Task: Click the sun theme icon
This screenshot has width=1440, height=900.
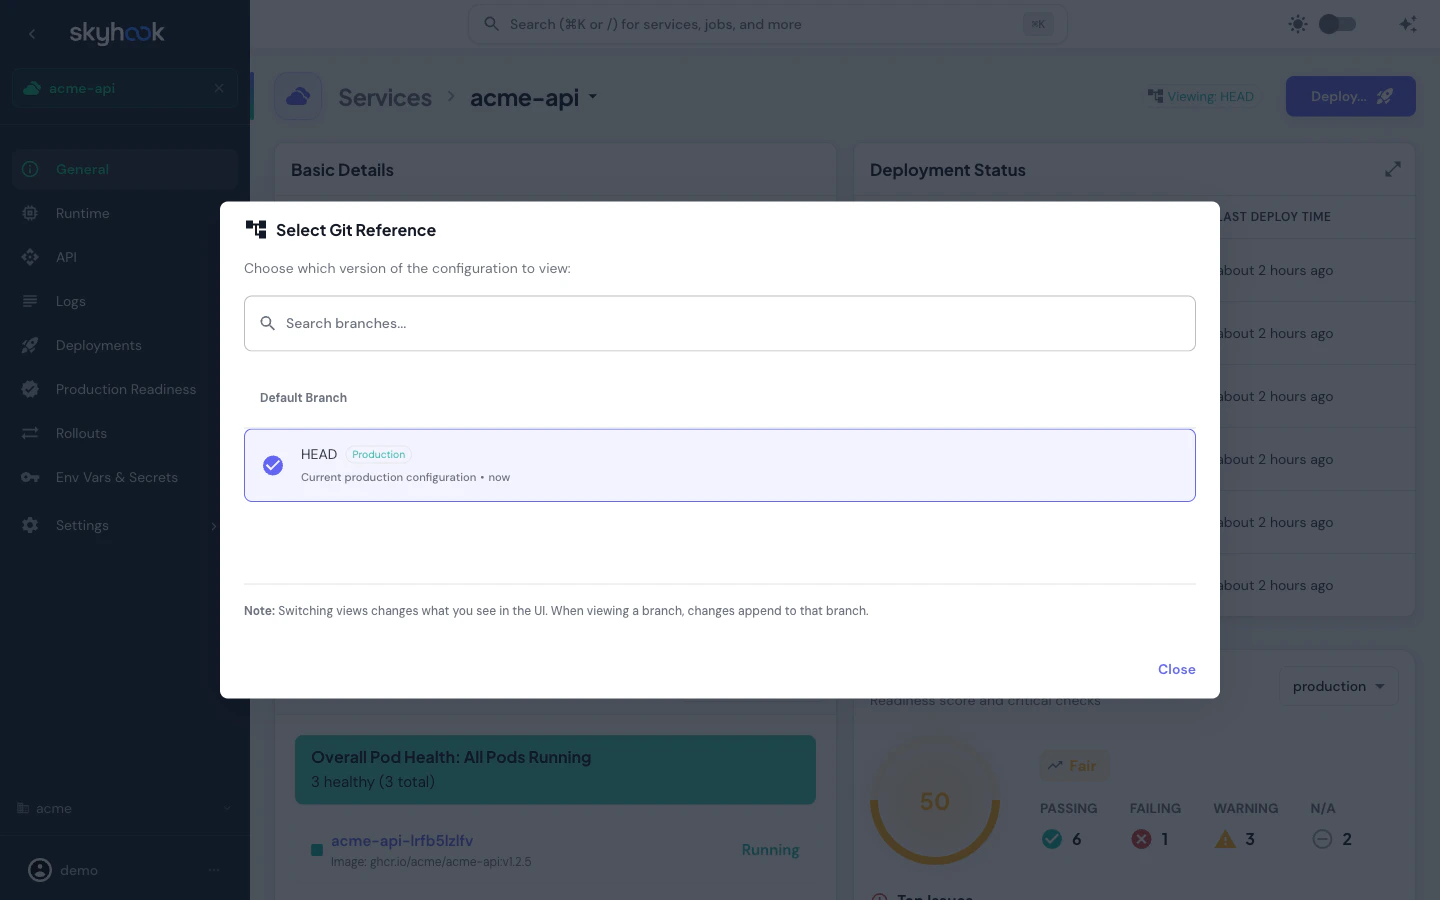Action: pos(1298,24)
